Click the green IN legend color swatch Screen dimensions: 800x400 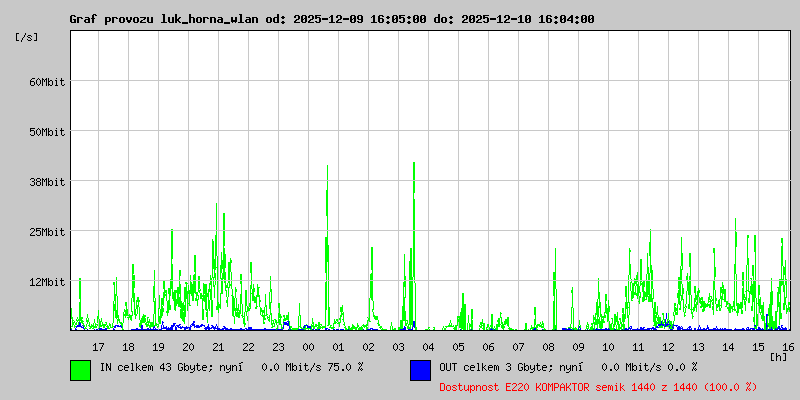pos(80,369)
